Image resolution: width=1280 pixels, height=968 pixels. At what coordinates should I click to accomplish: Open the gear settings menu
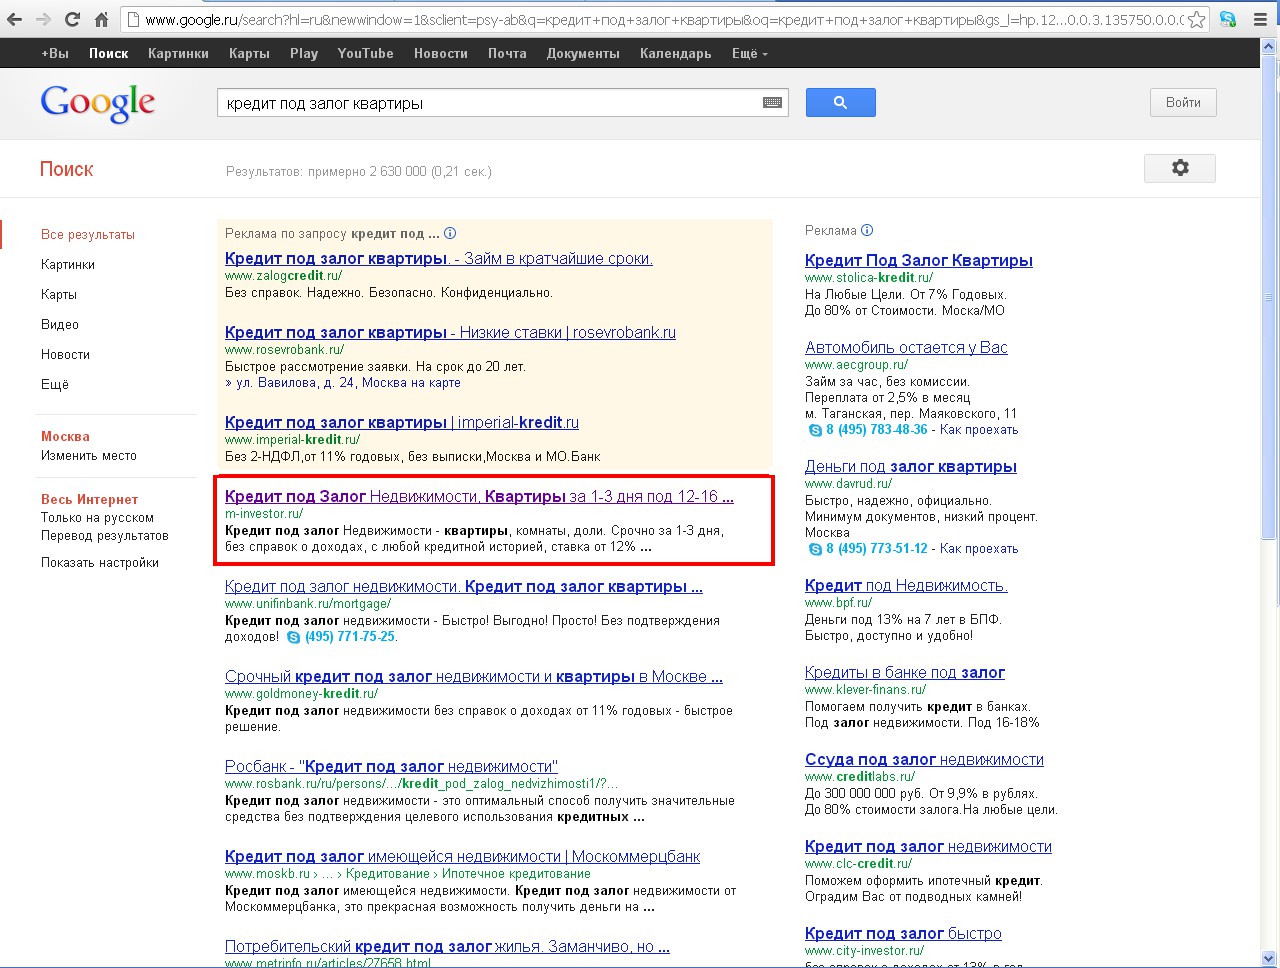[x=1180, y=168]
